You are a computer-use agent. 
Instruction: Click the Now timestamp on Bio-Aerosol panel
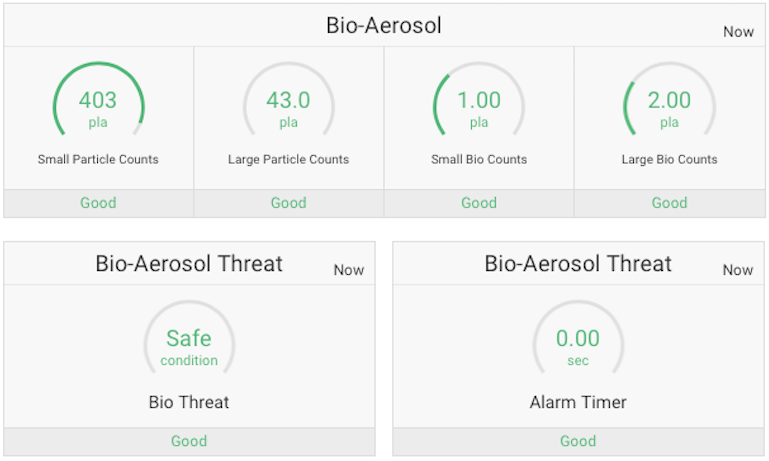pos(738,32)
